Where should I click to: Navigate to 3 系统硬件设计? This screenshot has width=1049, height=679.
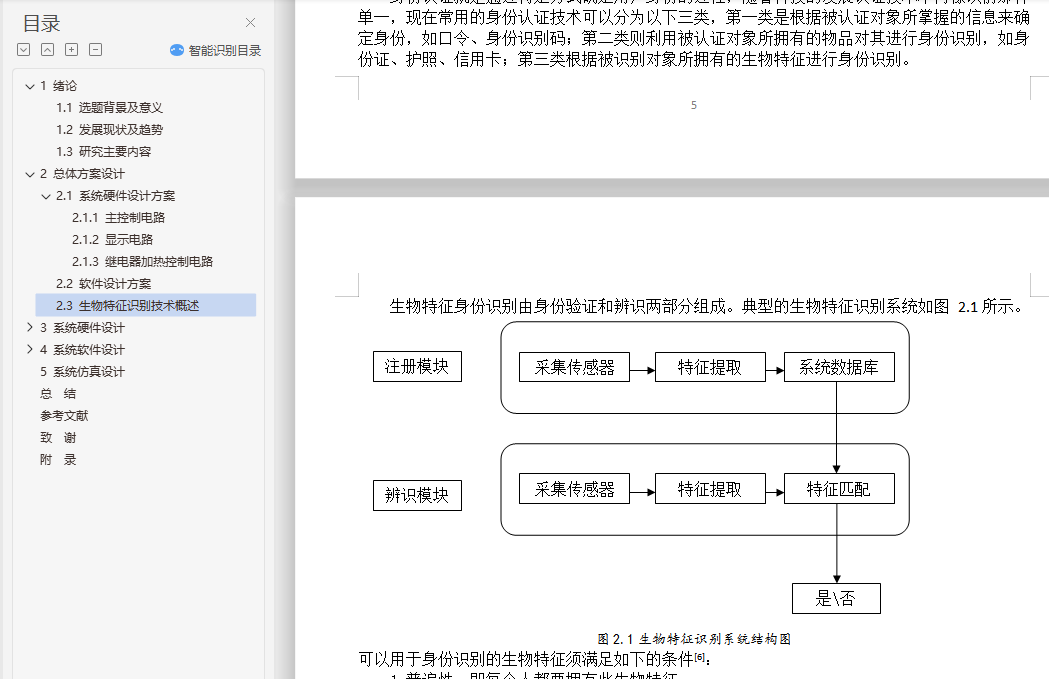[82, 328]
